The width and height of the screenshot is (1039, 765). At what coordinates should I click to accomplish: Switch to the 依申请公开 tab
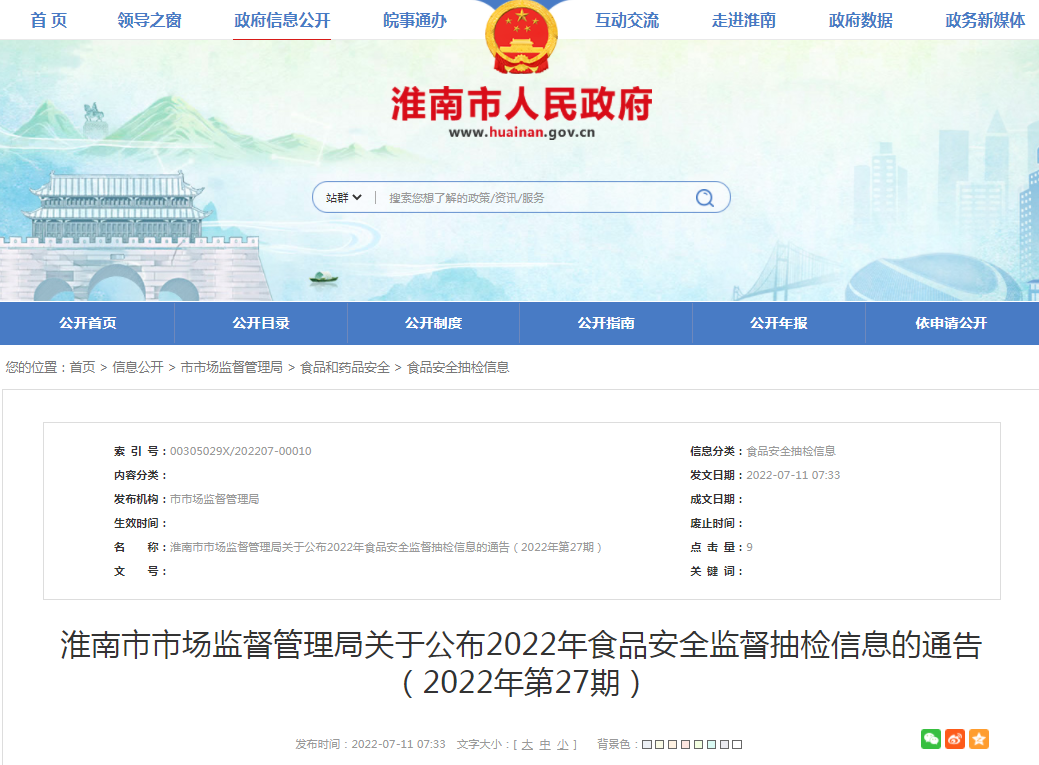(952, 322)
